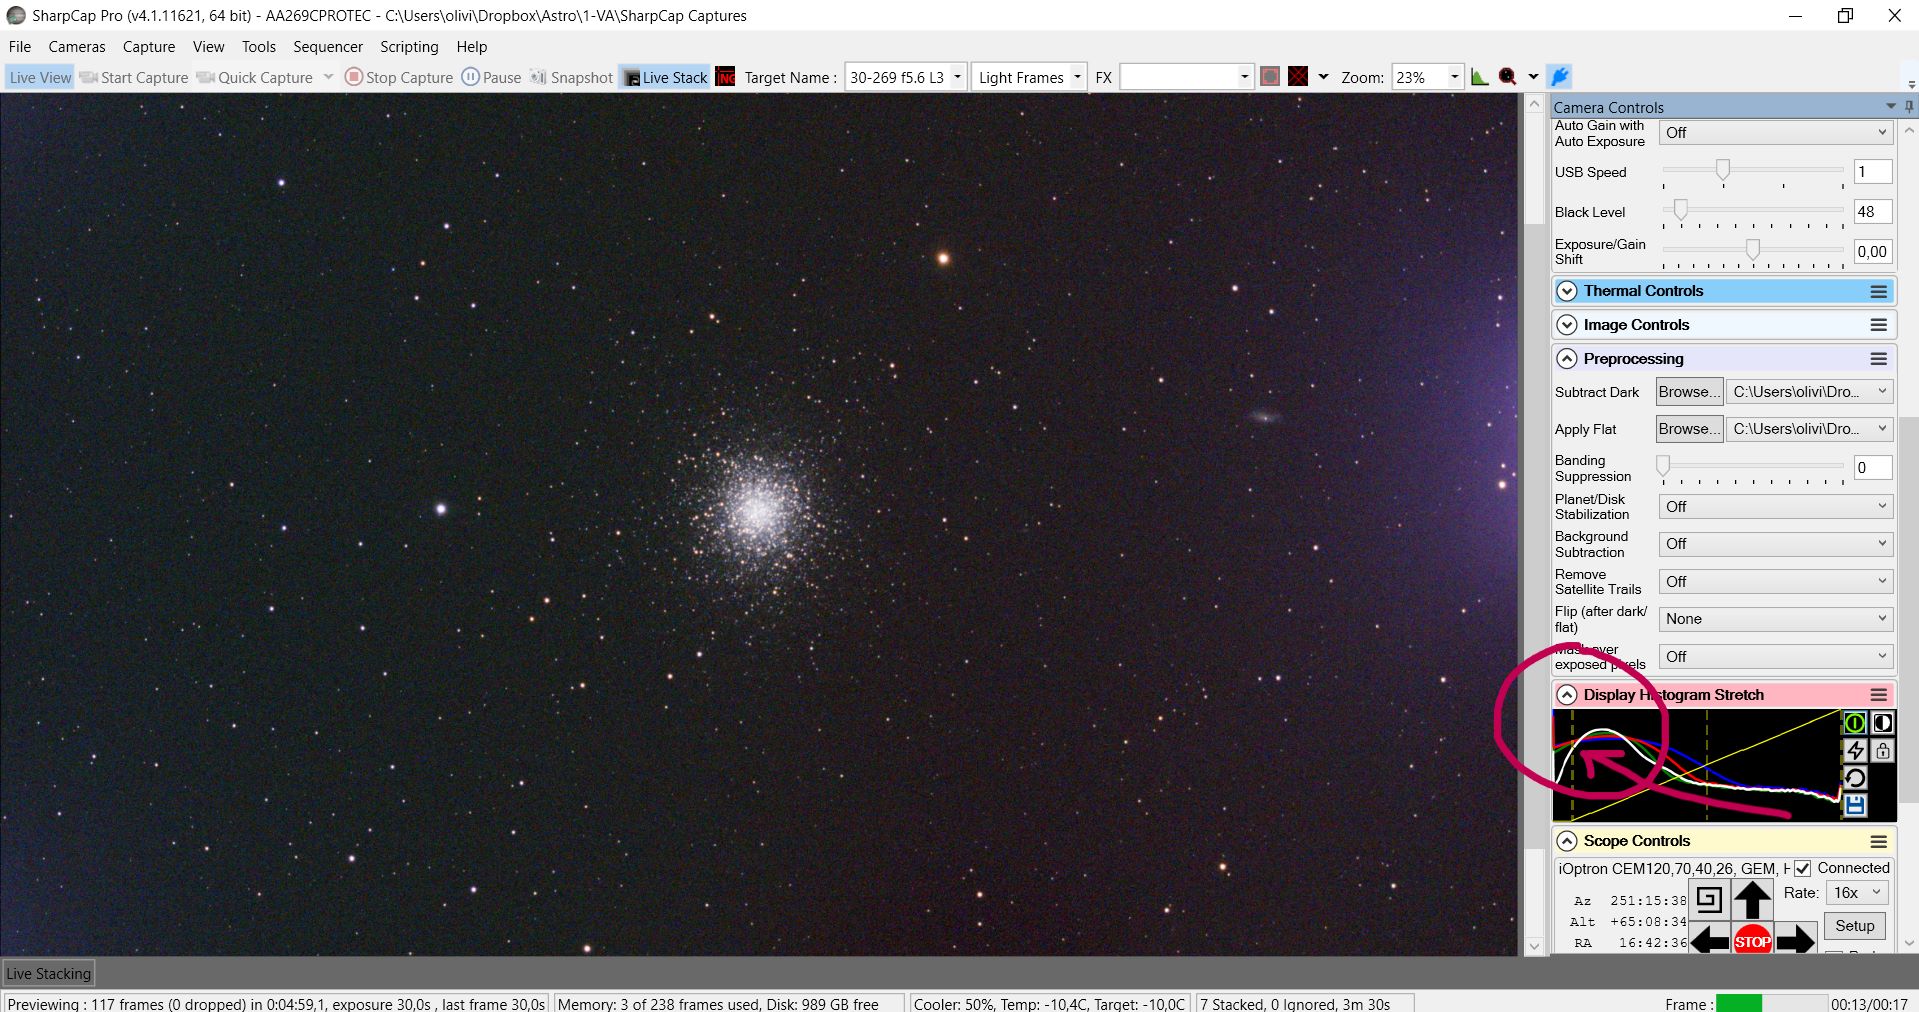Click the blue plug icon in toolbar
1919x1012 pixels.
point(1559,77)
